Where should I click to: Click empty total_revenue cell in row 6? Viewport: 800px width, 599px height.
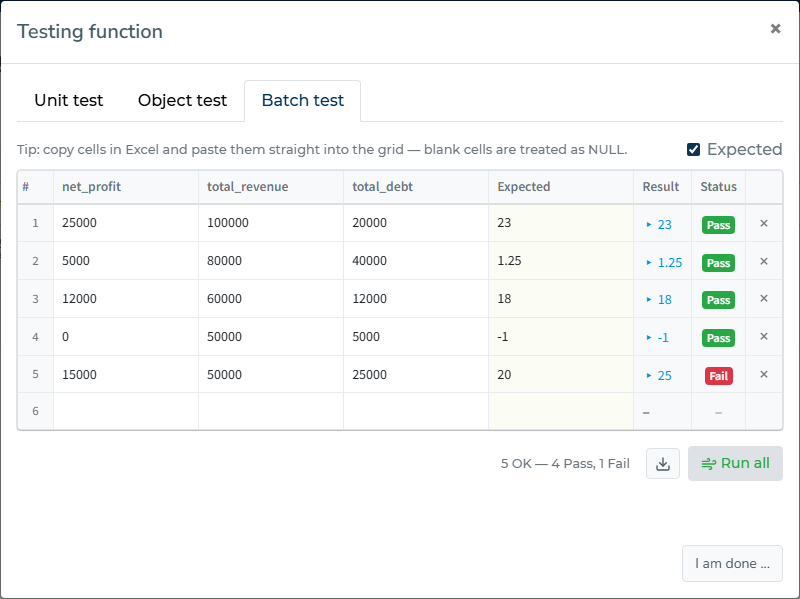click(x=271, y=411)
